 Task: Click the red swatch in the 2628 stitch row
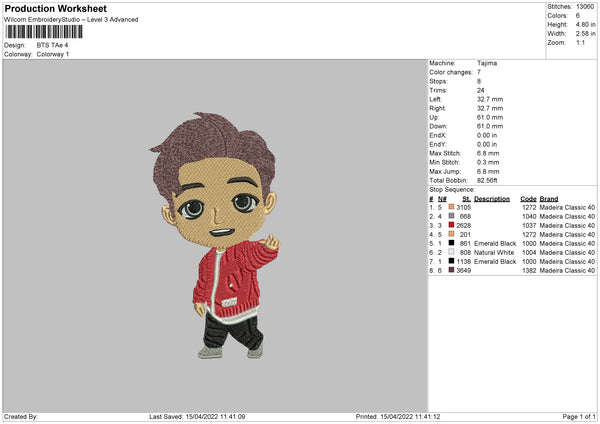452,225
